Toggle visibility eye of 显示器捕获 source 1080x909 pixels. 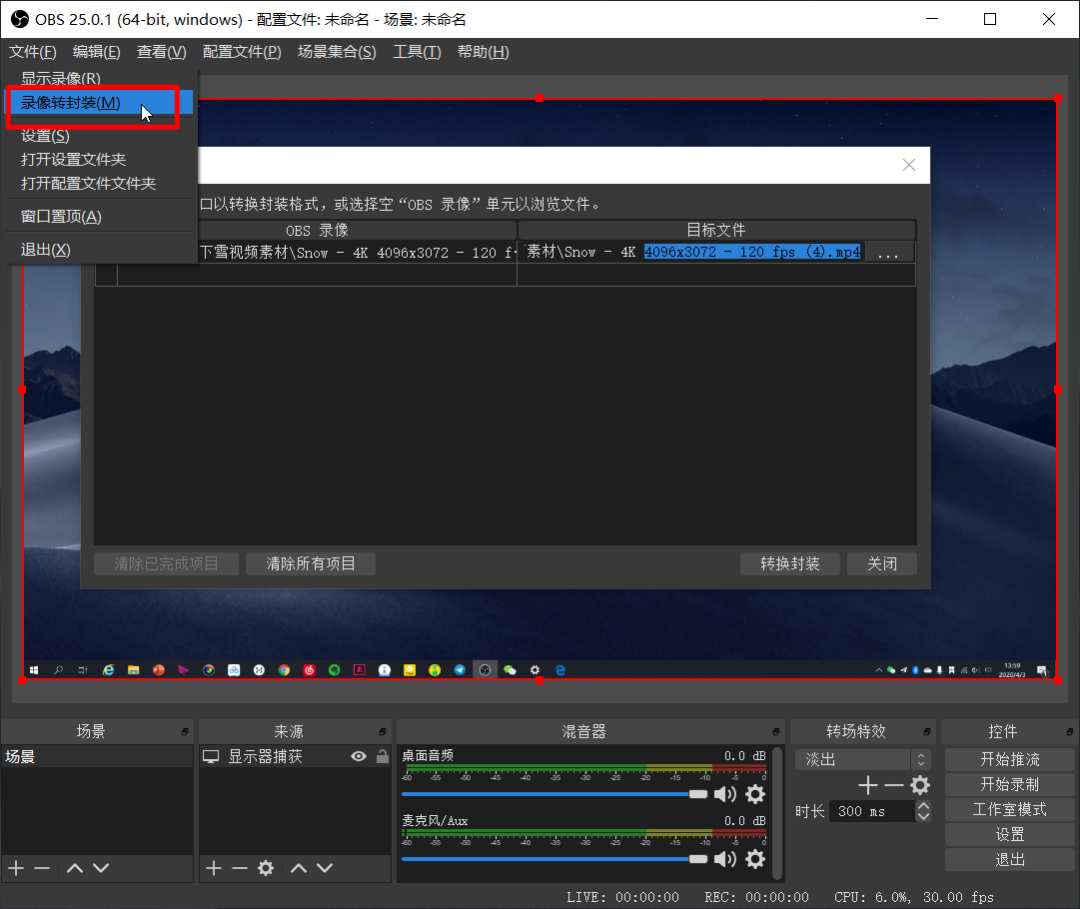358,757
